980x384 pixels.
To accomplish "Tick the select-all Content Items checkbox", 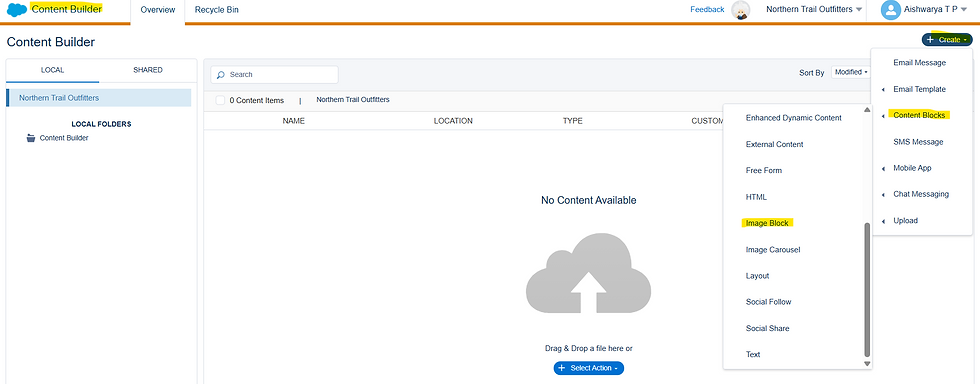I will click(x=220, y=100).
